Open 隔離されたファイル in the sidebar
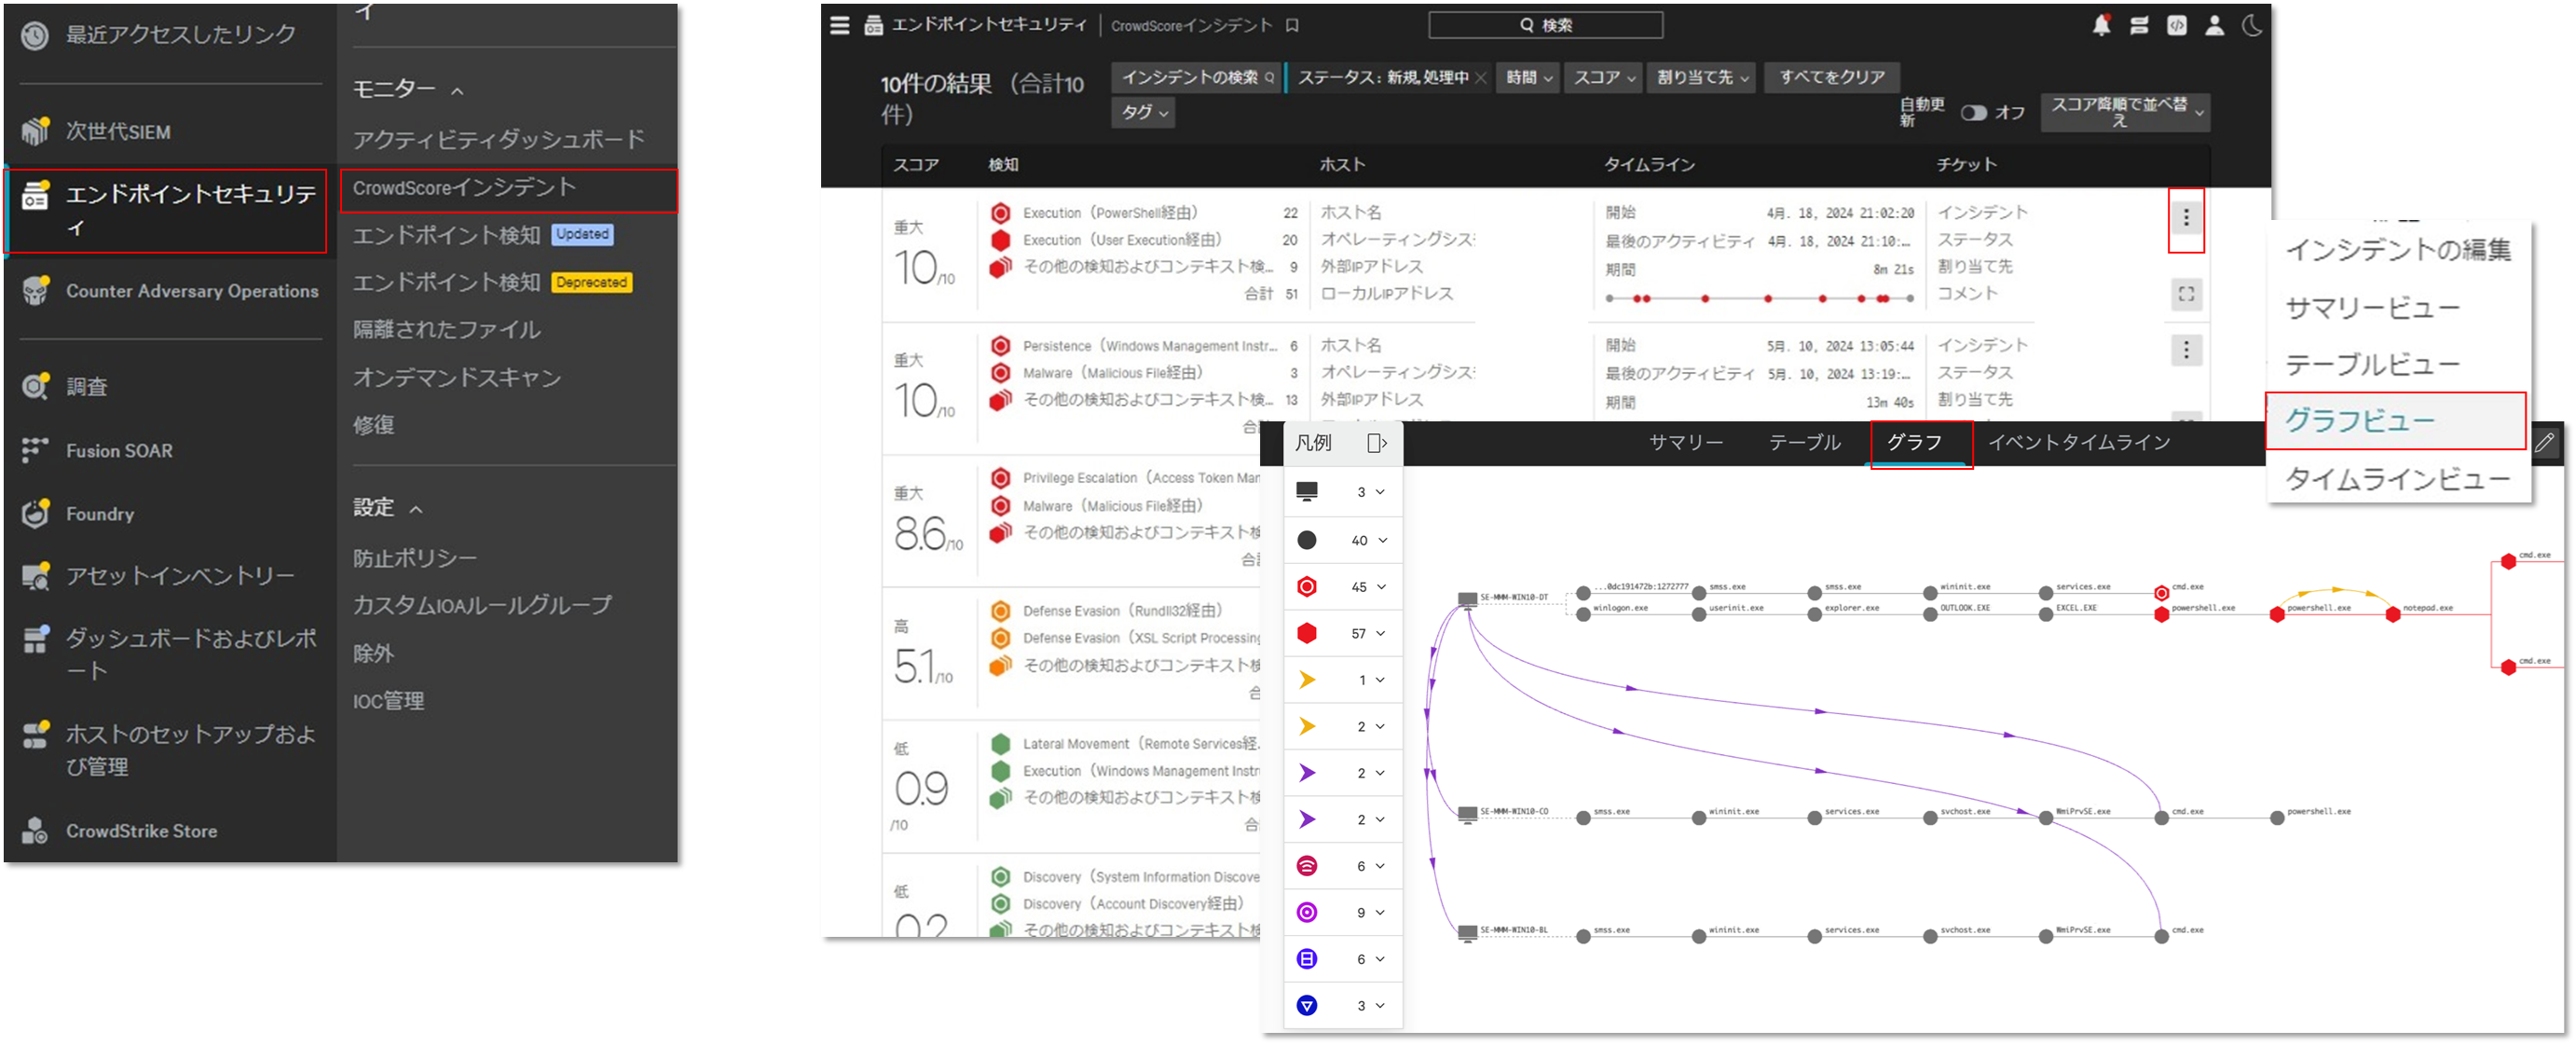This screenshot has width=2576, height=1045. pos(446,329)
